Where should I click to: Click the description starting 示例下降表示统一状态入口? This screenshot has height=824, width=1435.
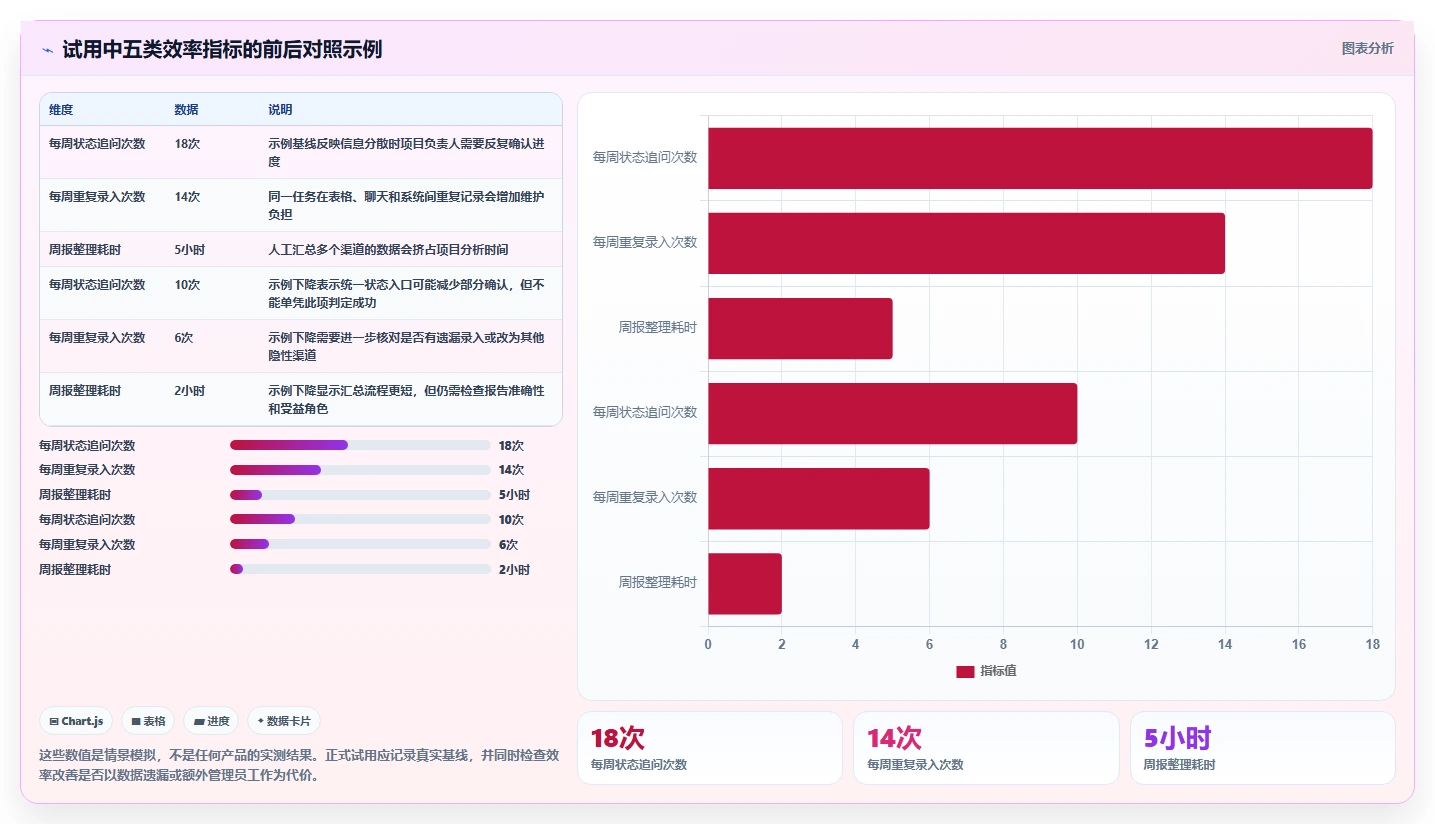click(x=407, y=294)
